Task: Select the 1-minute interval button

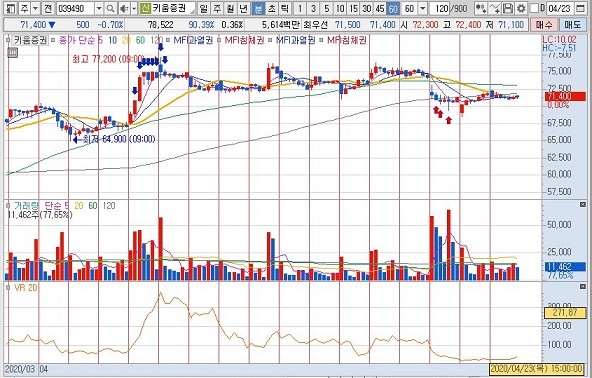Action: point(300,8)
